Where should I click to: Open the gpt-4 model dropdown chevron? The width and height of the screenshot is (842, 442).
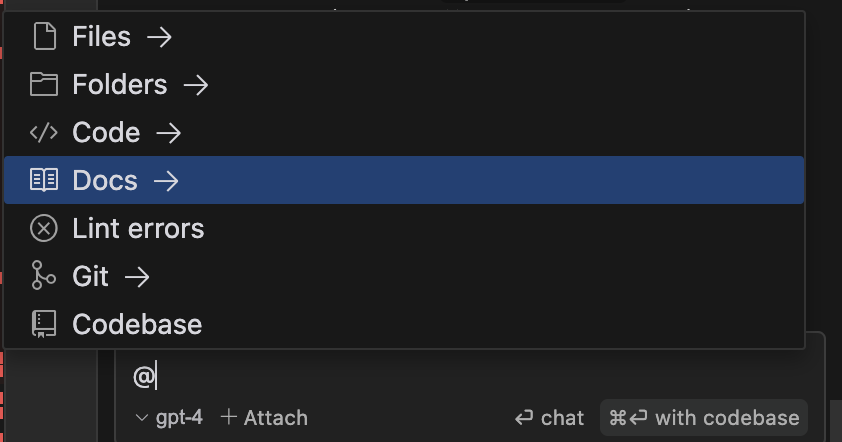coord(142,418)
